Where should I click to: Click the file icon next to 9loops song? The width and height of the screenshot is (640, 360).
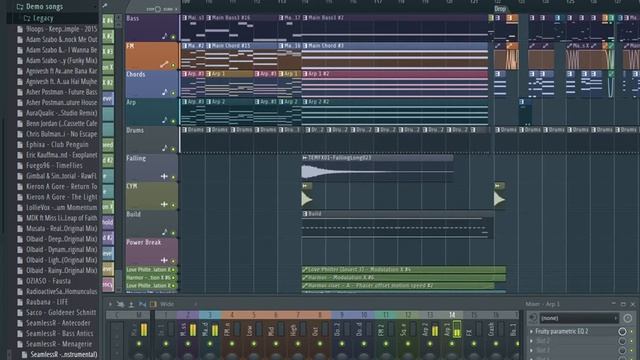[20, 29]
